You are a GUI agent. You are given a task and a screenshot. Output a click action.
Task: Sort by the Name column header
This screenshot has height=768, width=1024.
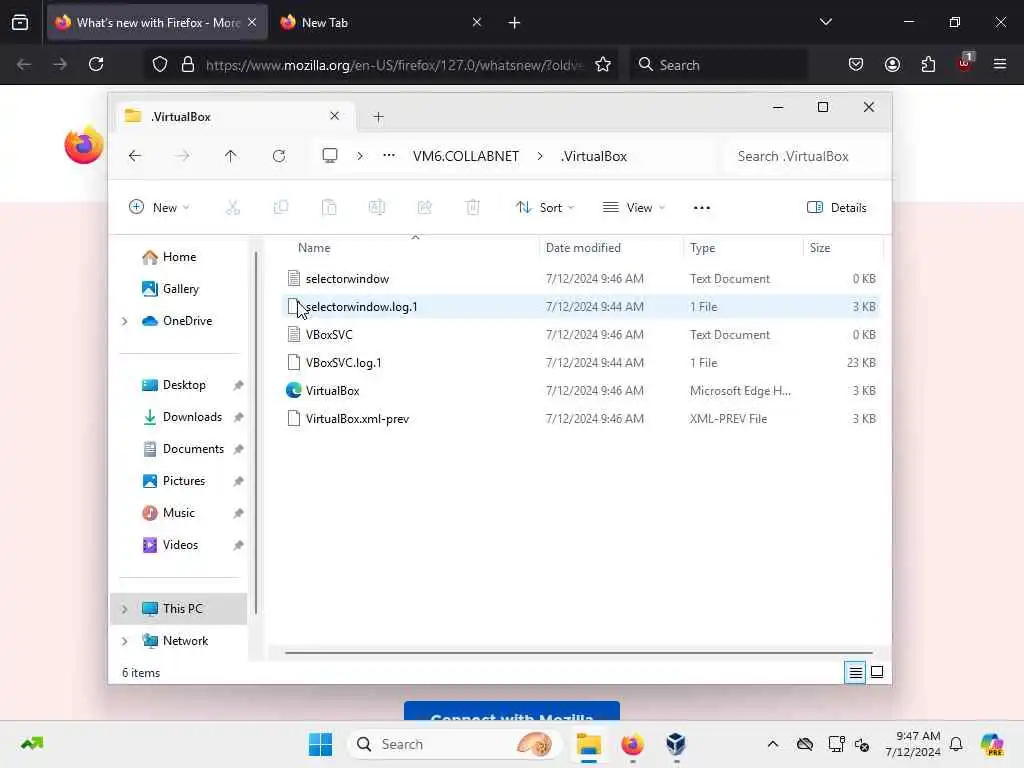coord(314,248)
